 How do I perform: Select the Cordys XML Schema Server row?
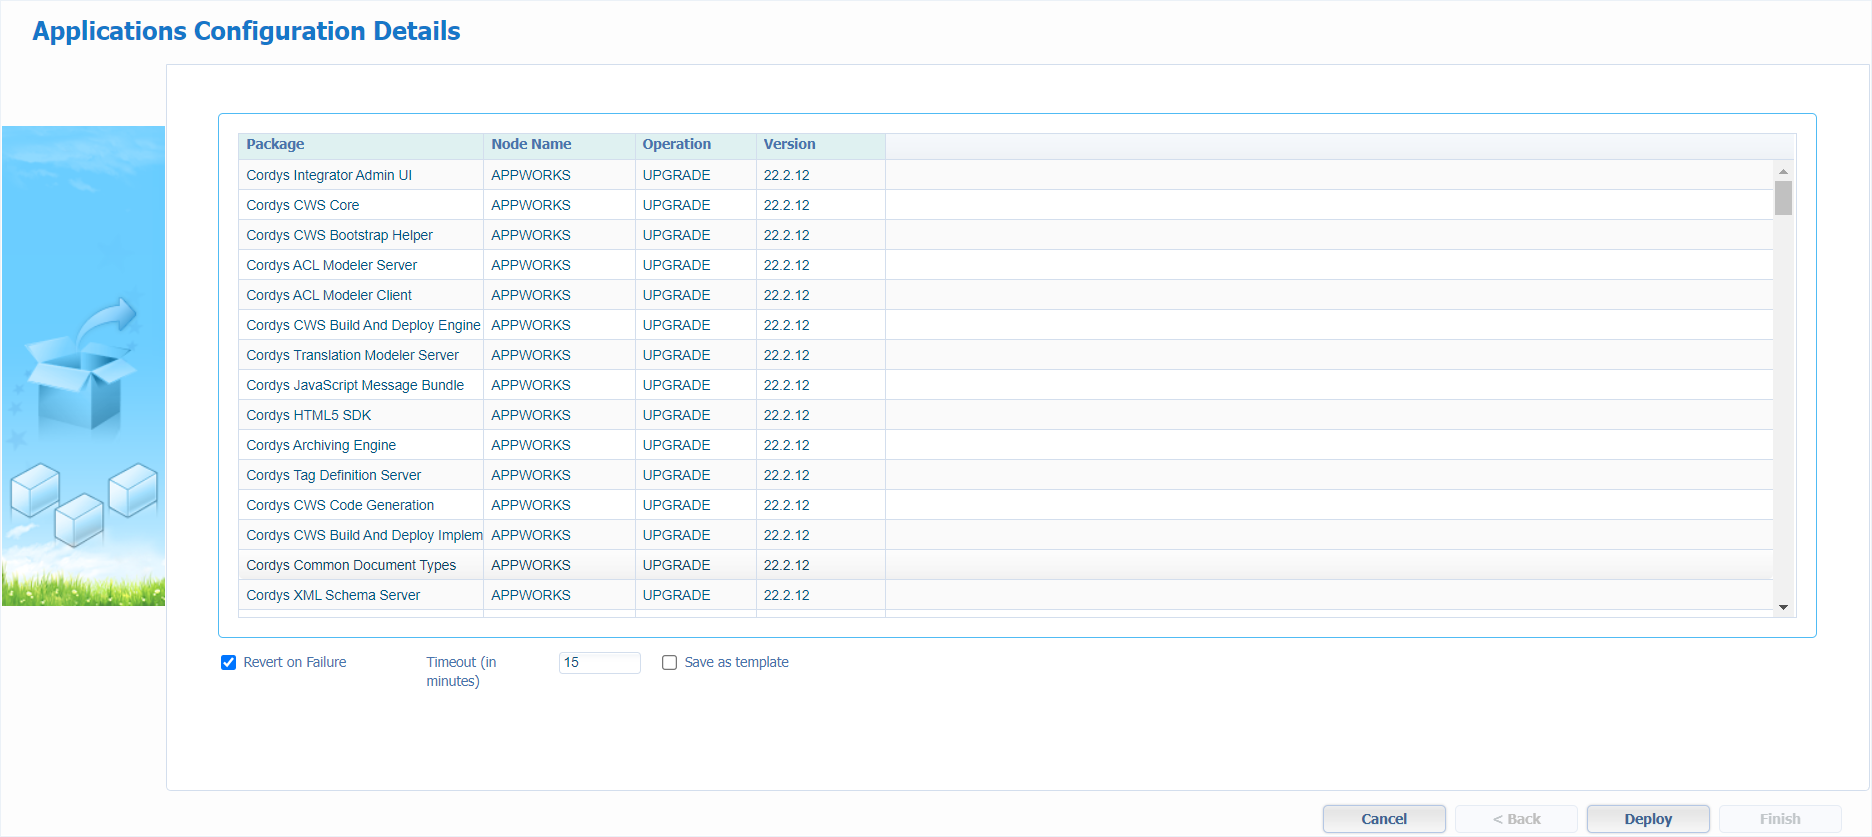(333, 595)
